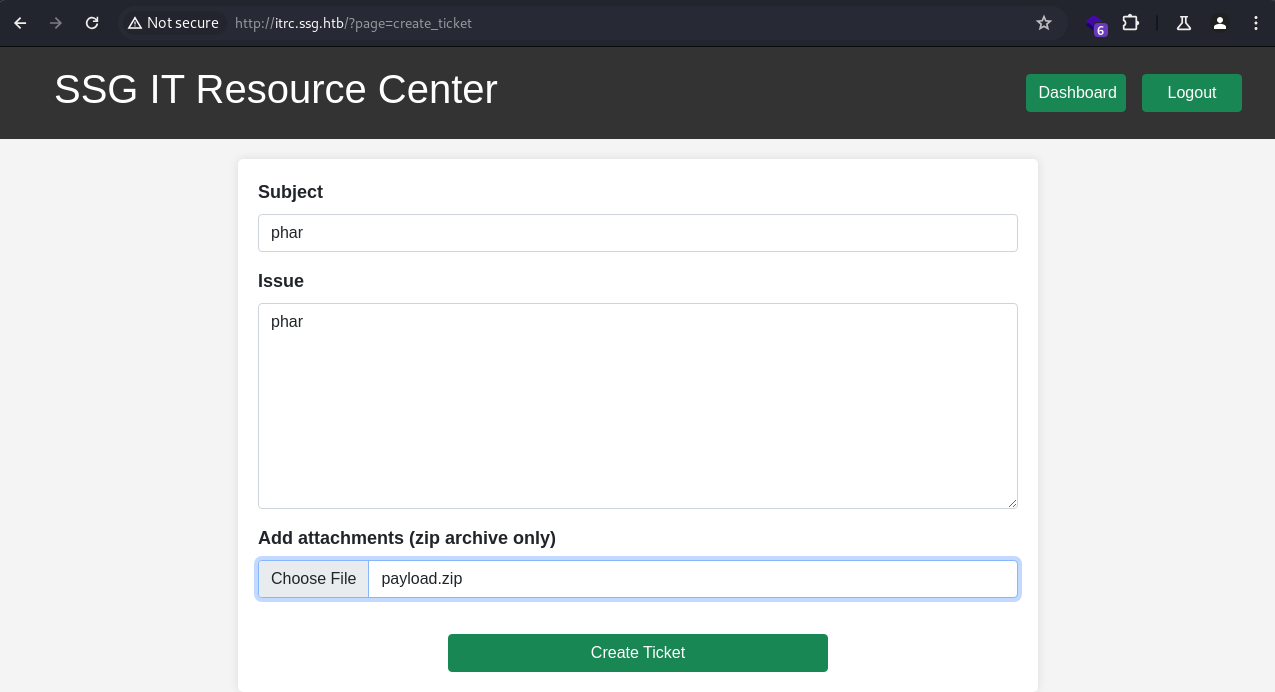
Task: Click the Subject label
Action: (x=290, y=192)
